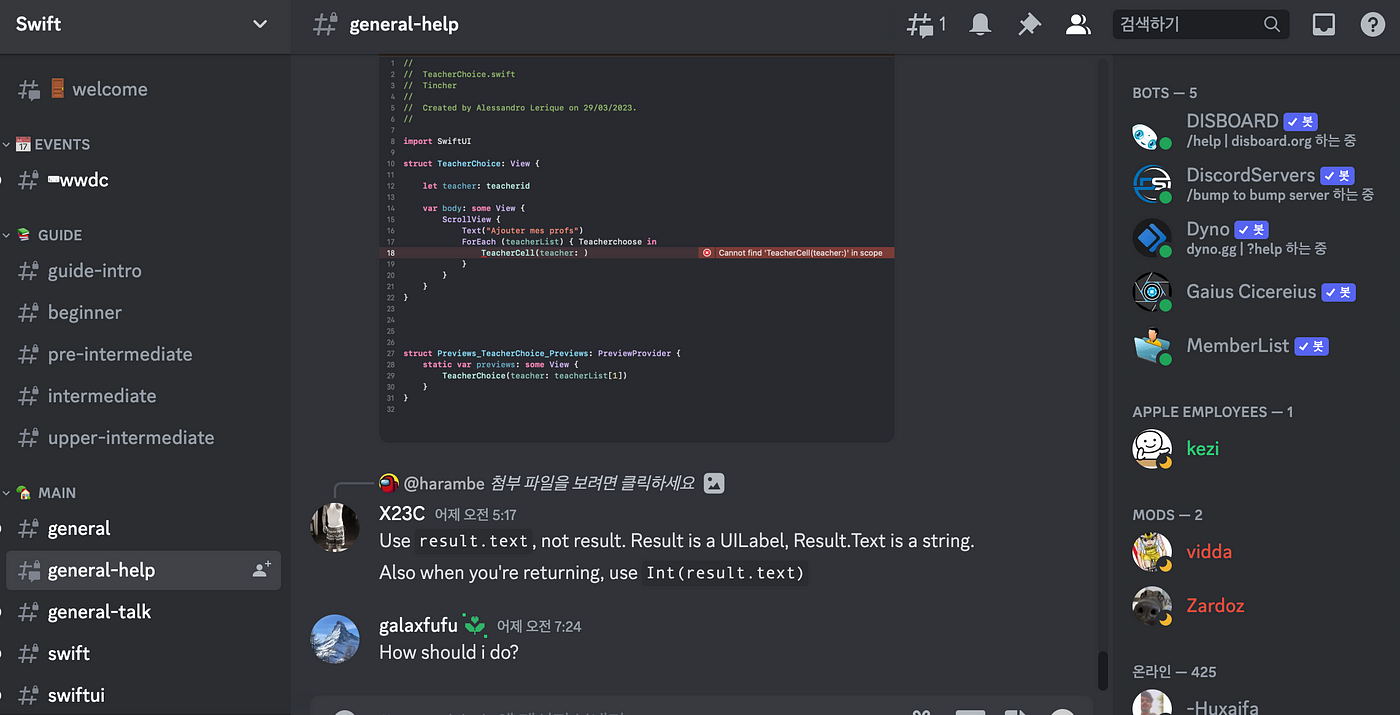Toggle the member list icon
Screen dimensions: 1400x715
point(1078,25)
